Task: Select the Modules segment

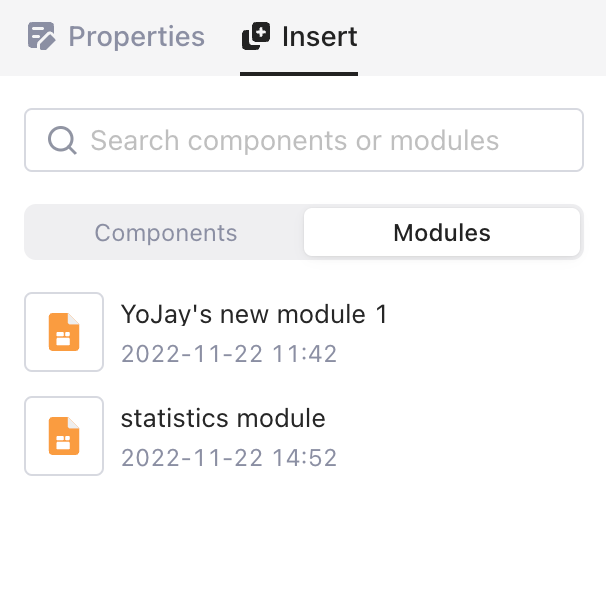Action: click(x=442, y=233)
